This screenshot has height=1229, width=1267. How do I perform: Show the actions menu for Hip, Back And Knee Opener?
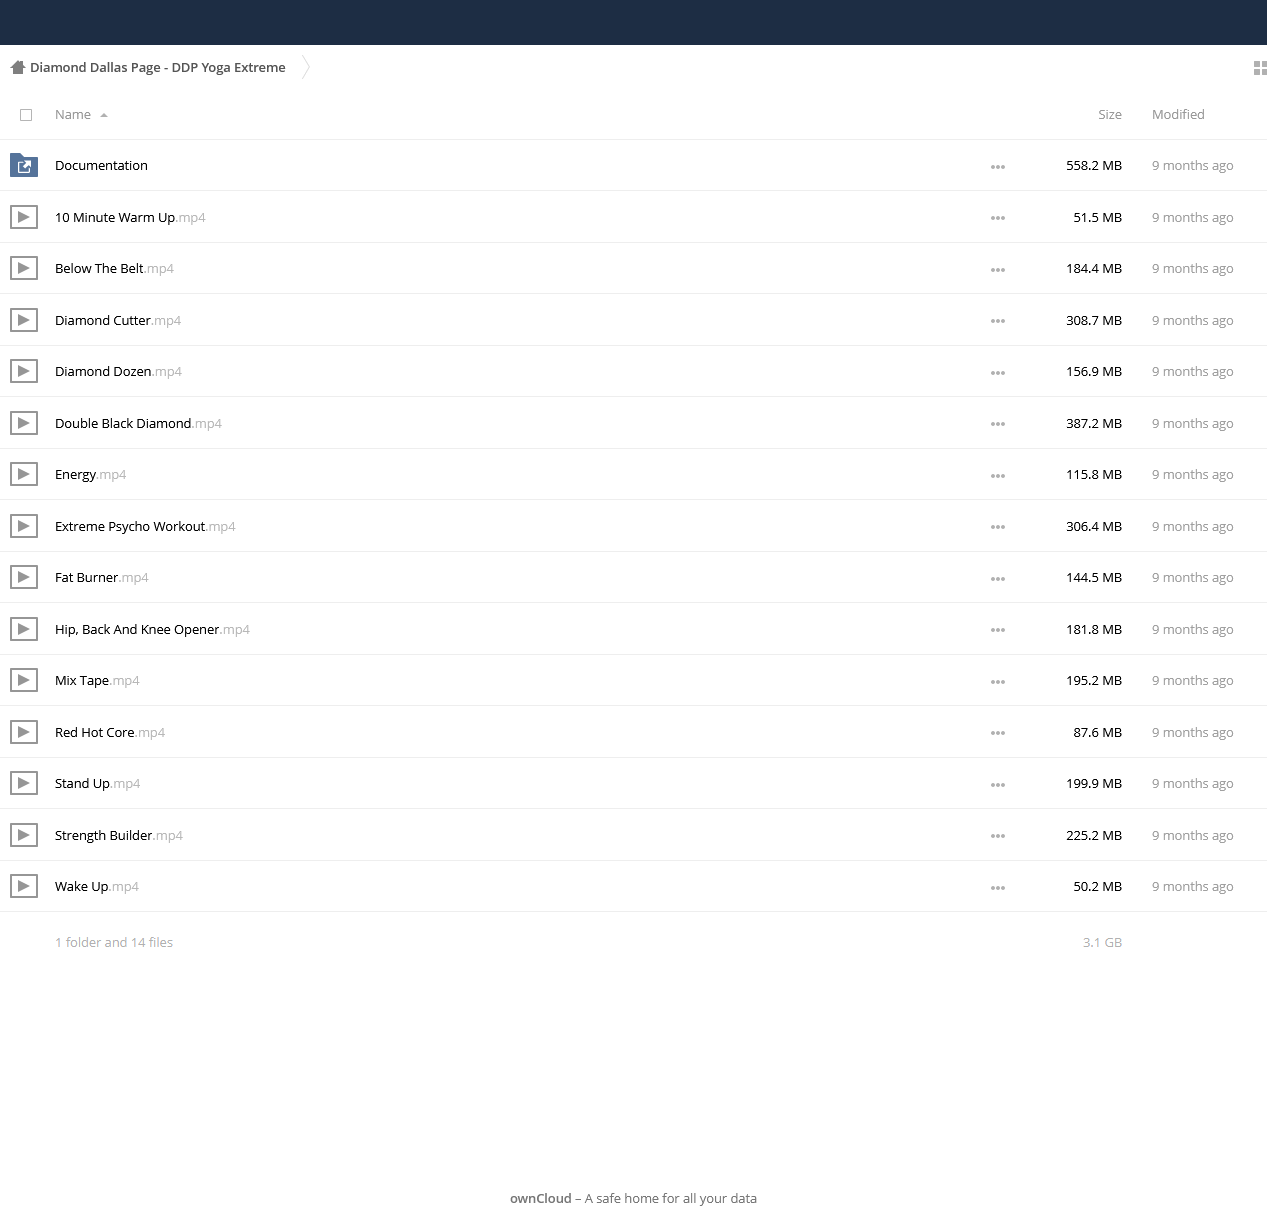click(998, 630)
